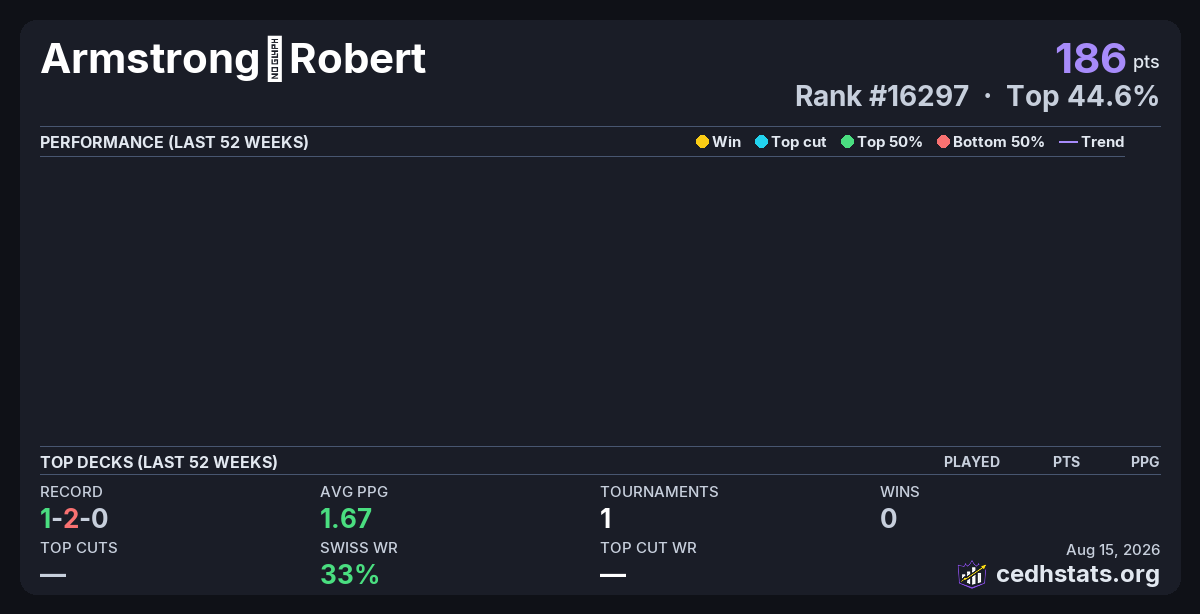Click the cedhstats.org logo icon
This screenshot has height=614, width=1200.
click(972, 574)
